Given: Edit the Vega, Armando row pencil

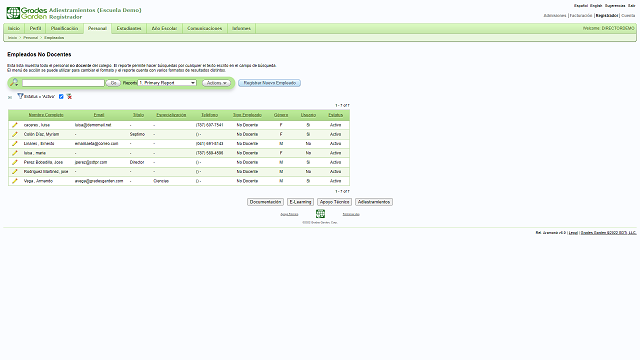Looking at the screenshot, I should coord(15,181).
